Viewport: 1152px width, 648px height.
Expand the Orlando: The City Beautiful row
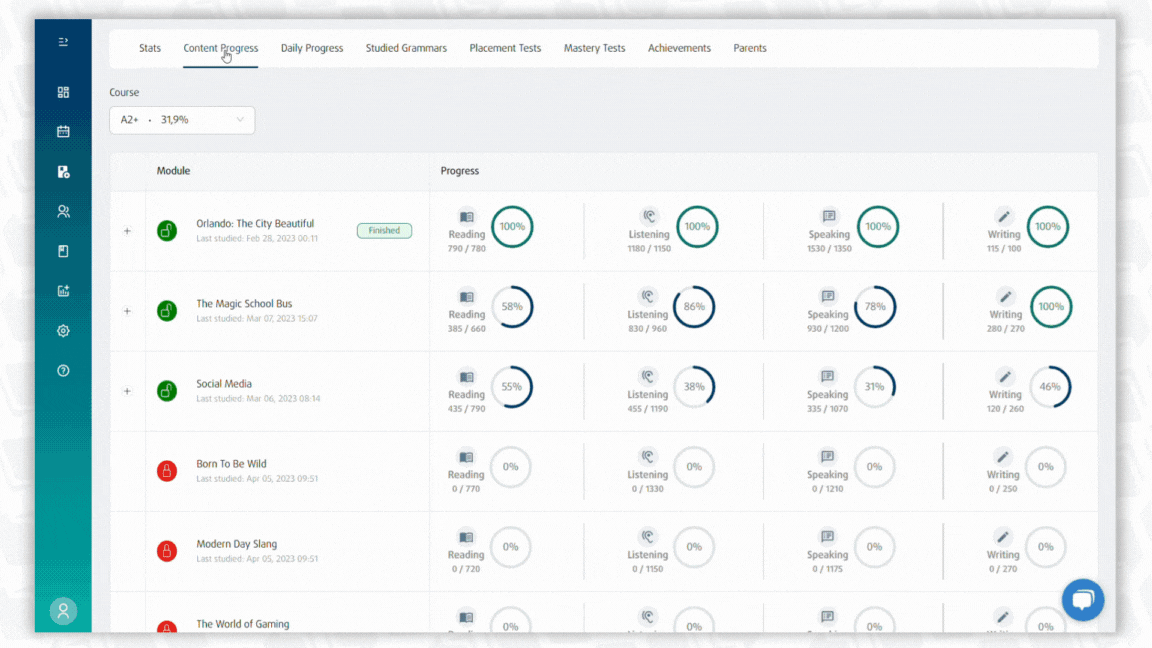127,231
